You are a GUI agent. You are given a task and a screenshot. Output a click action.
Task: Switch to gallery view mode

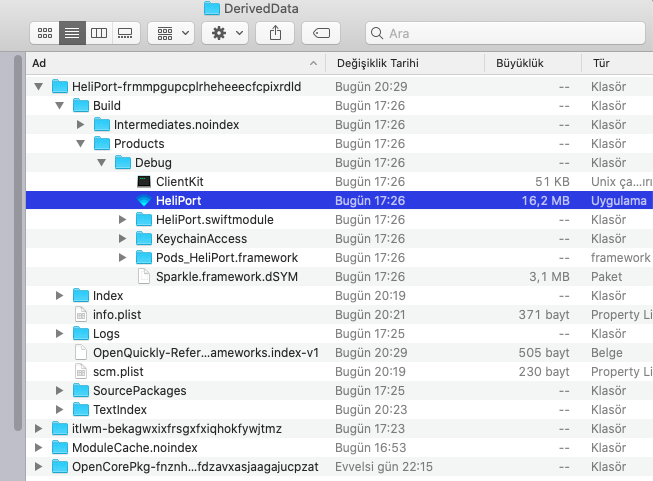click(125, 33)
